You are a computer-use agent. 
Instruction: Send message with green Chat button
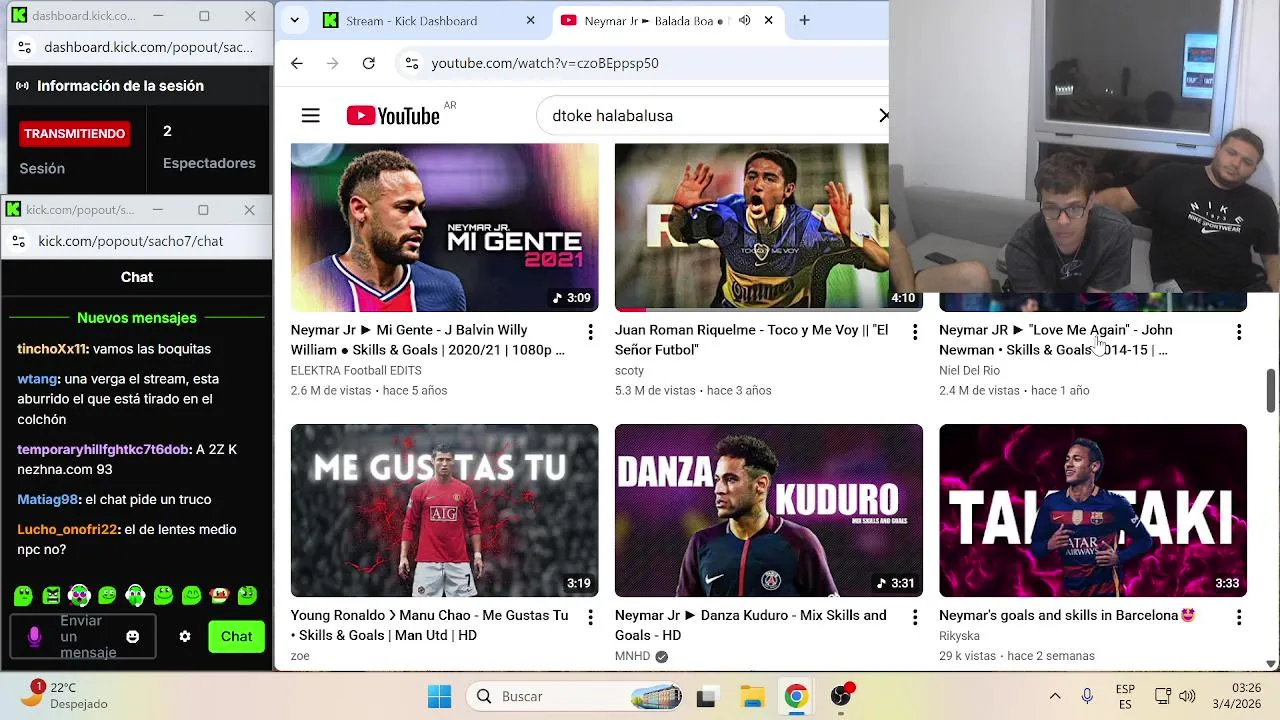coord(236,636)
